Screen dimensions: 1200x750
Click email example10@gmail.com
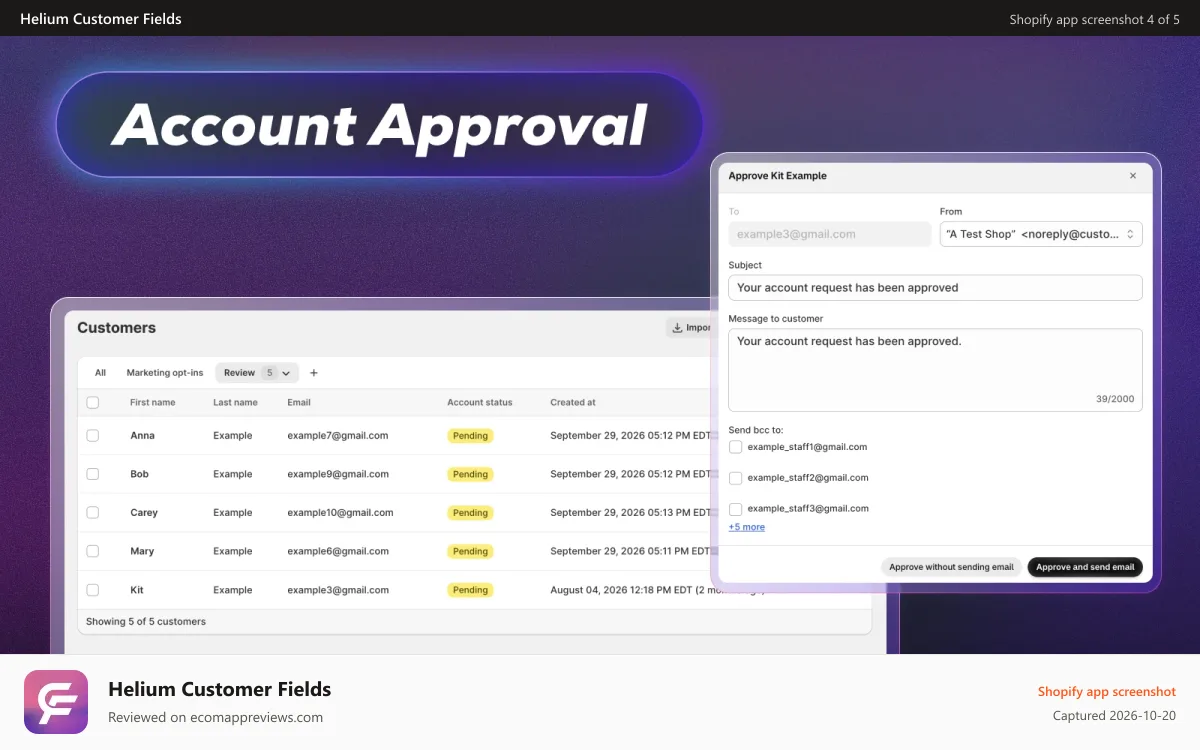(340, 513)
